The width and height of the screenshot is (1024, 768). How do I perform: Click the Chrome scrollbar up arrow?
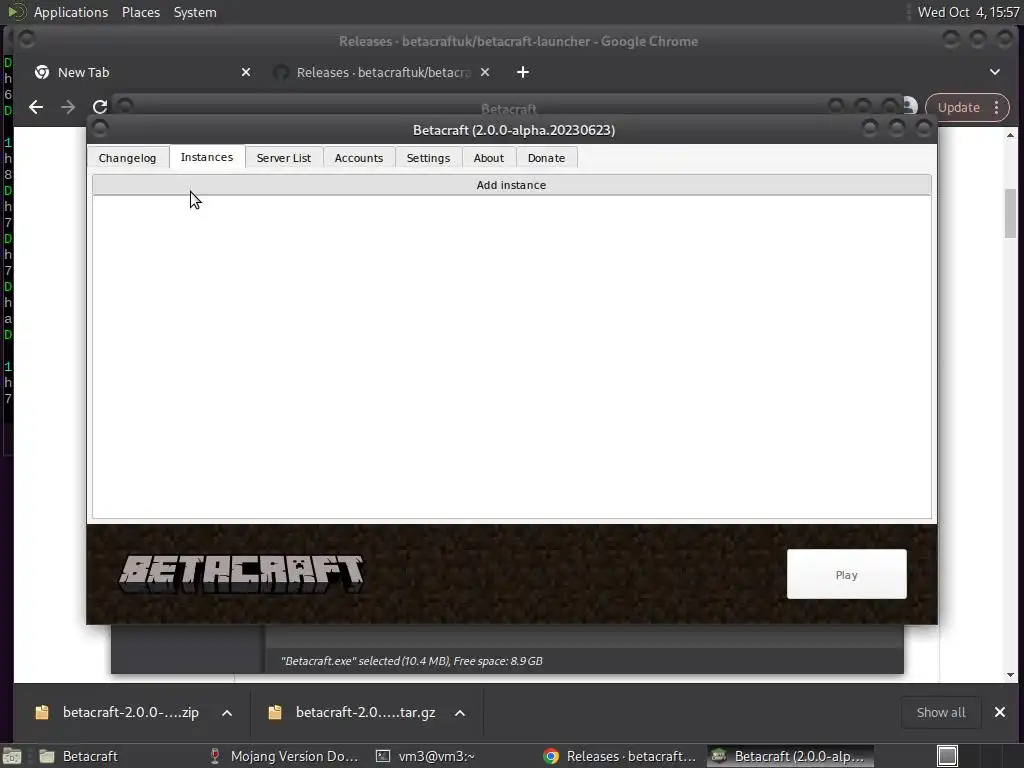pos(1010,135)
